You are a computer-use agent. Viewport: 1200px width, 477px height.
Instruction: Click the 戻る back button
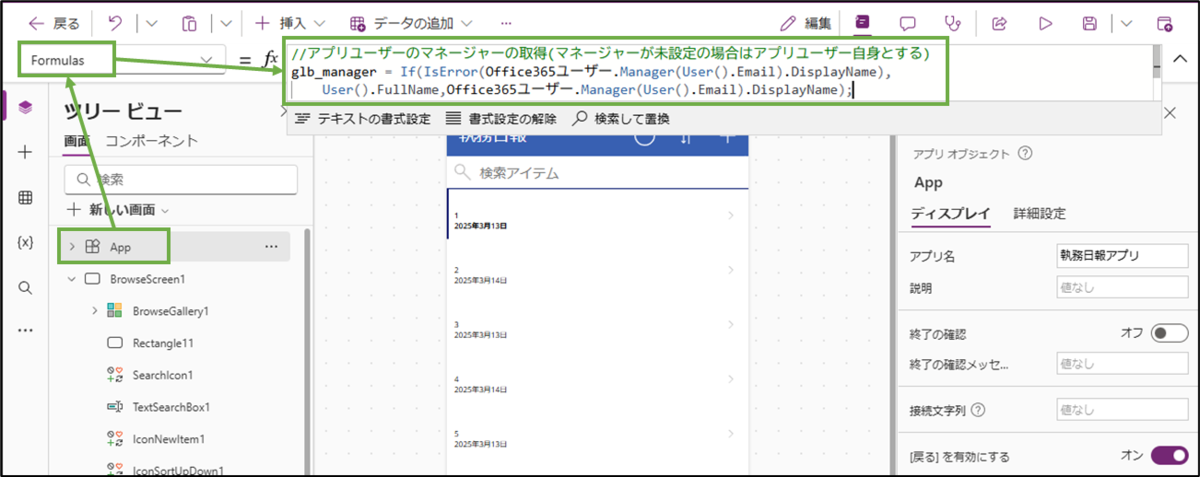(x=53, y=22)
